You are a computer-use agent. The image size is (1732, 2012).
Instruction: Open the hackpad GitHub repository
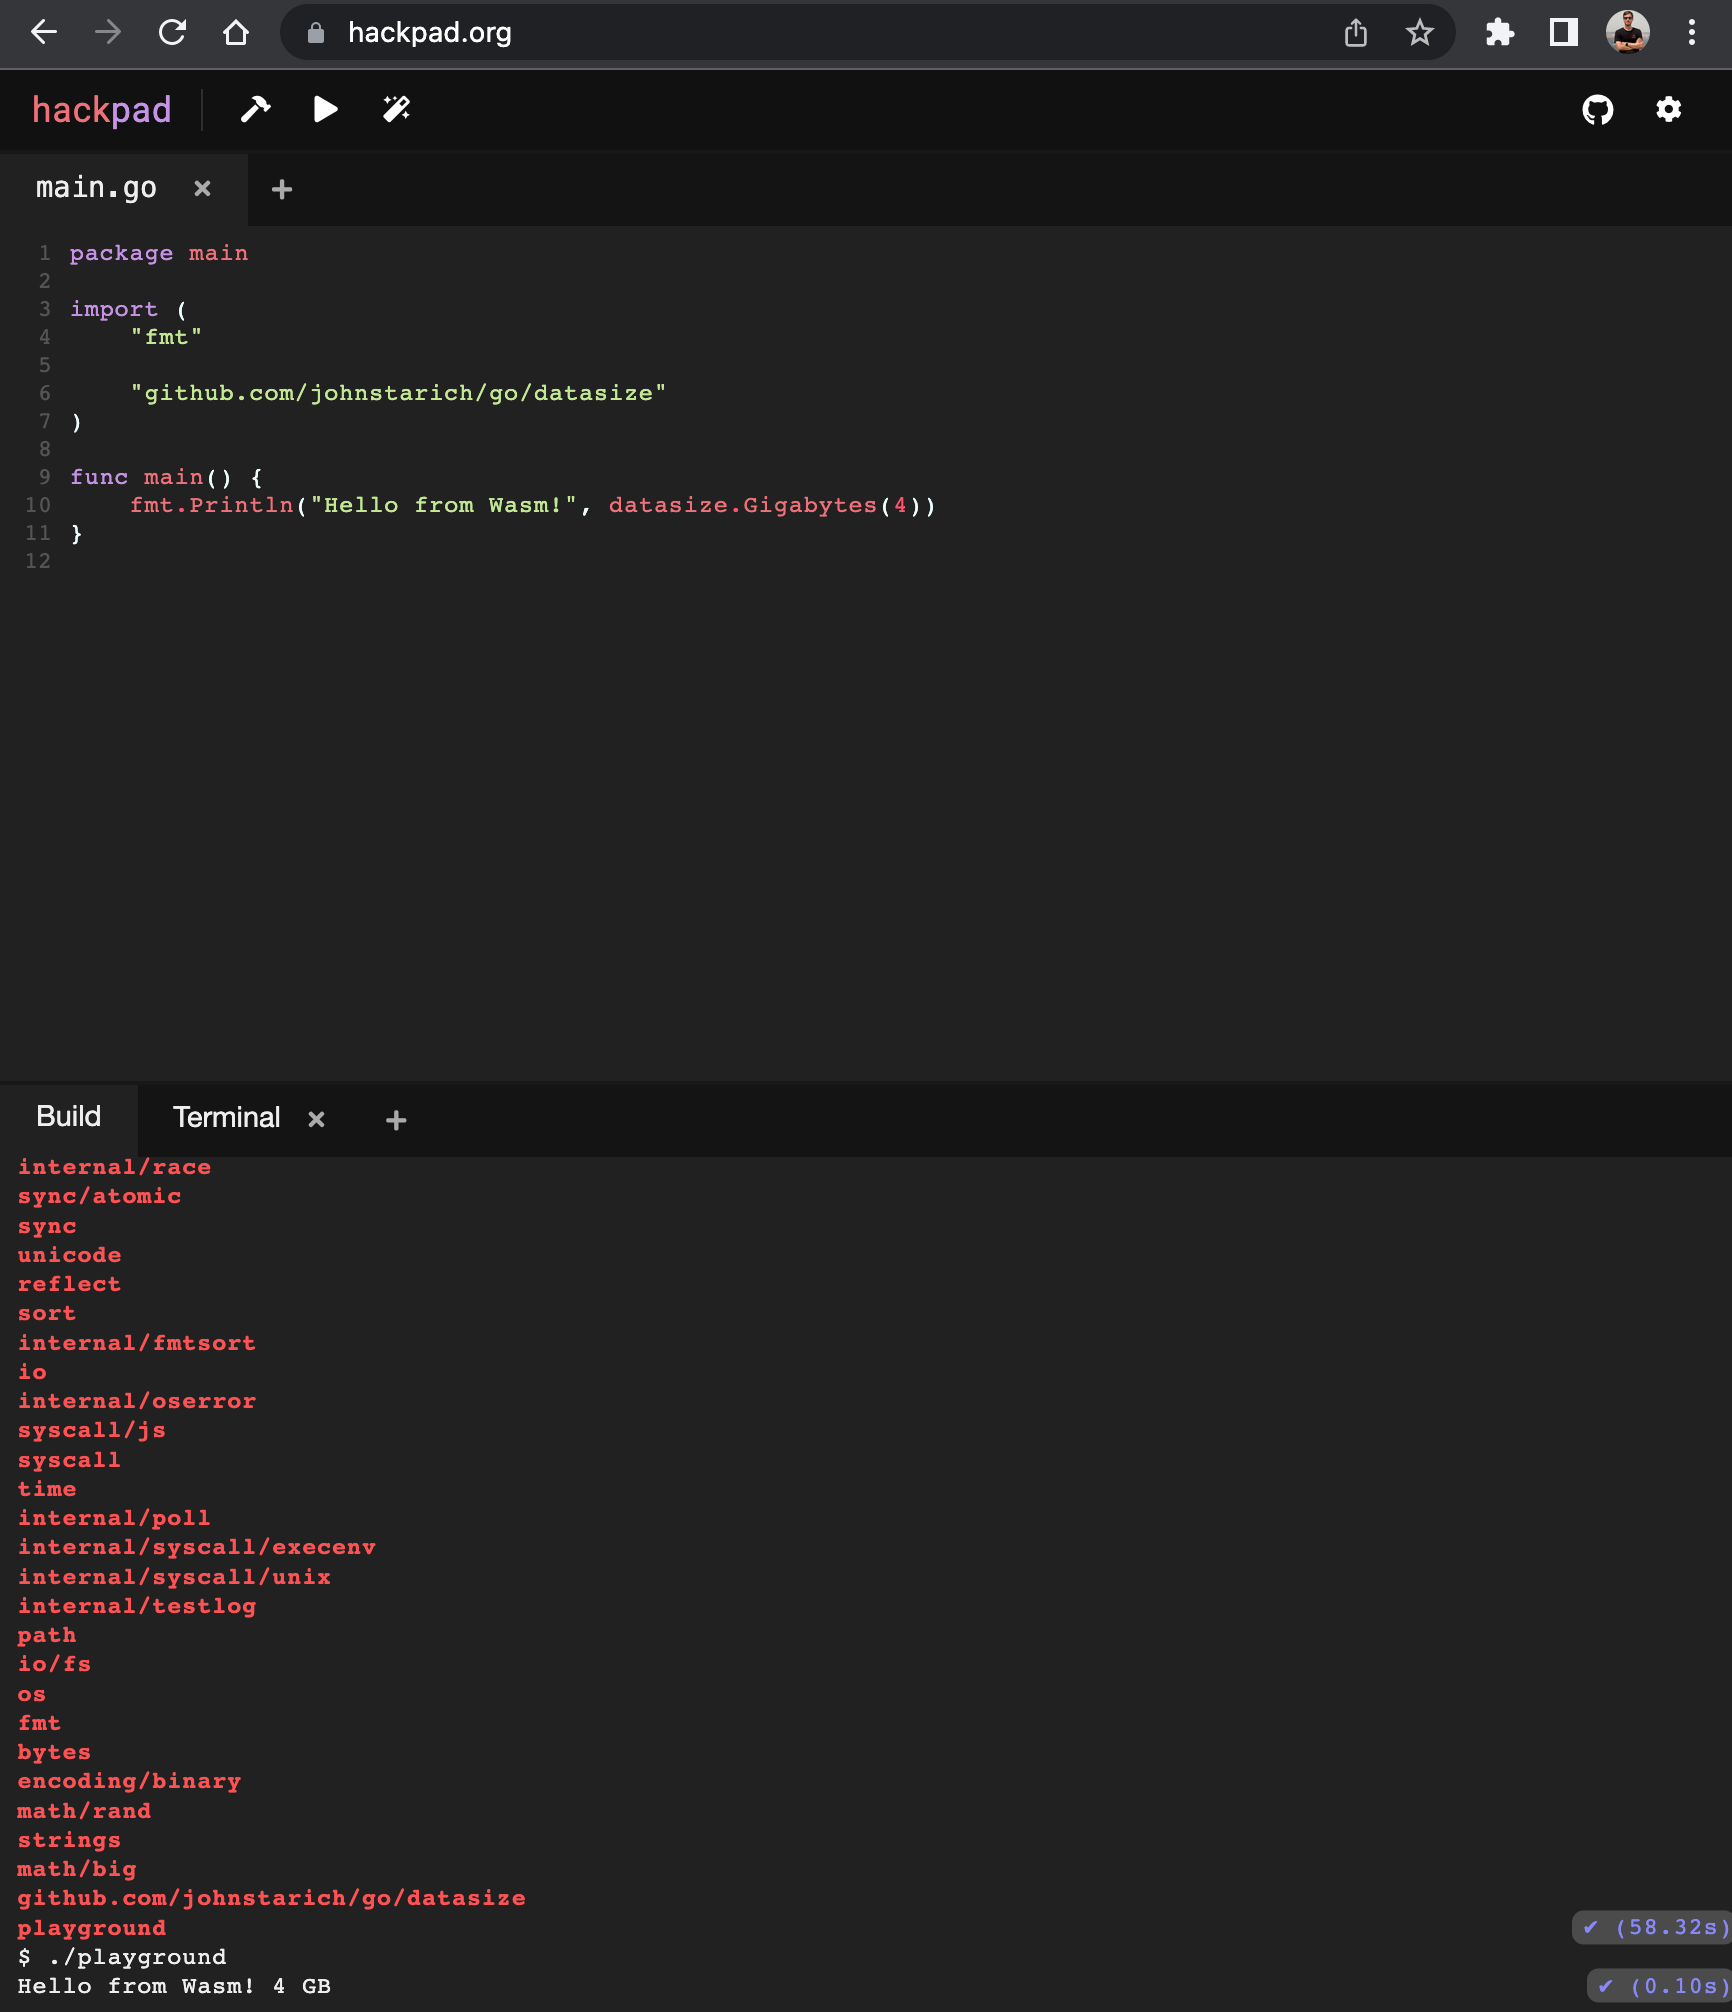tap(1598, 110)
